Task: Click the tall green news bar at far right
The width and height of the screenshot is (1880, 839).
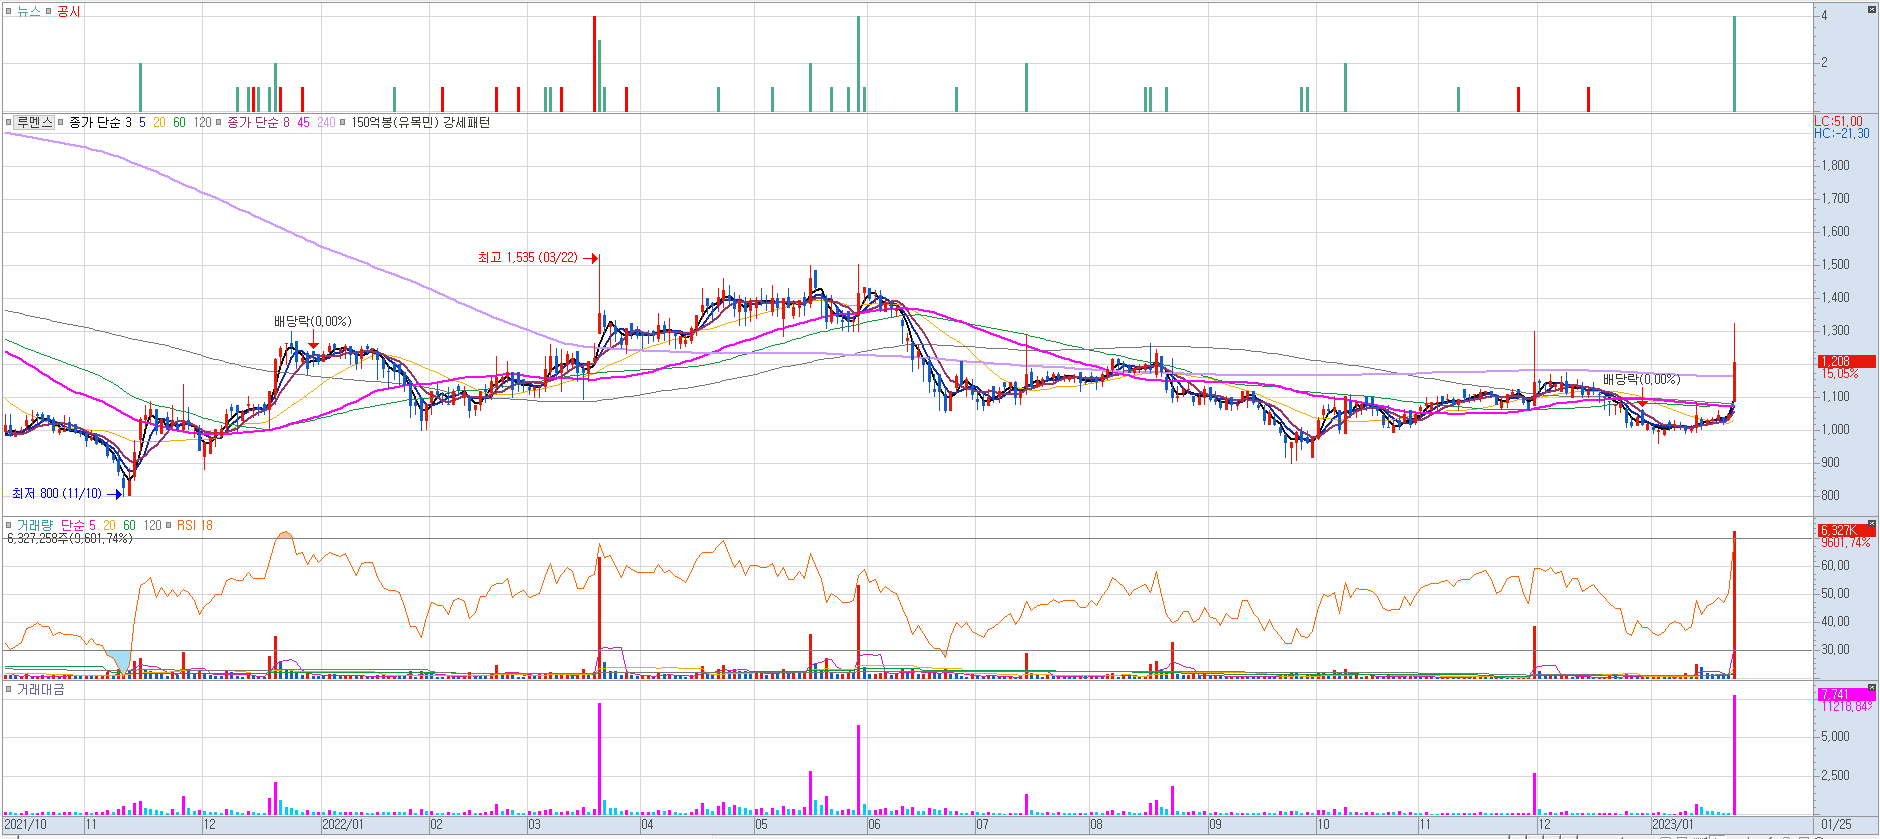Action: [x=1734, y=63]
